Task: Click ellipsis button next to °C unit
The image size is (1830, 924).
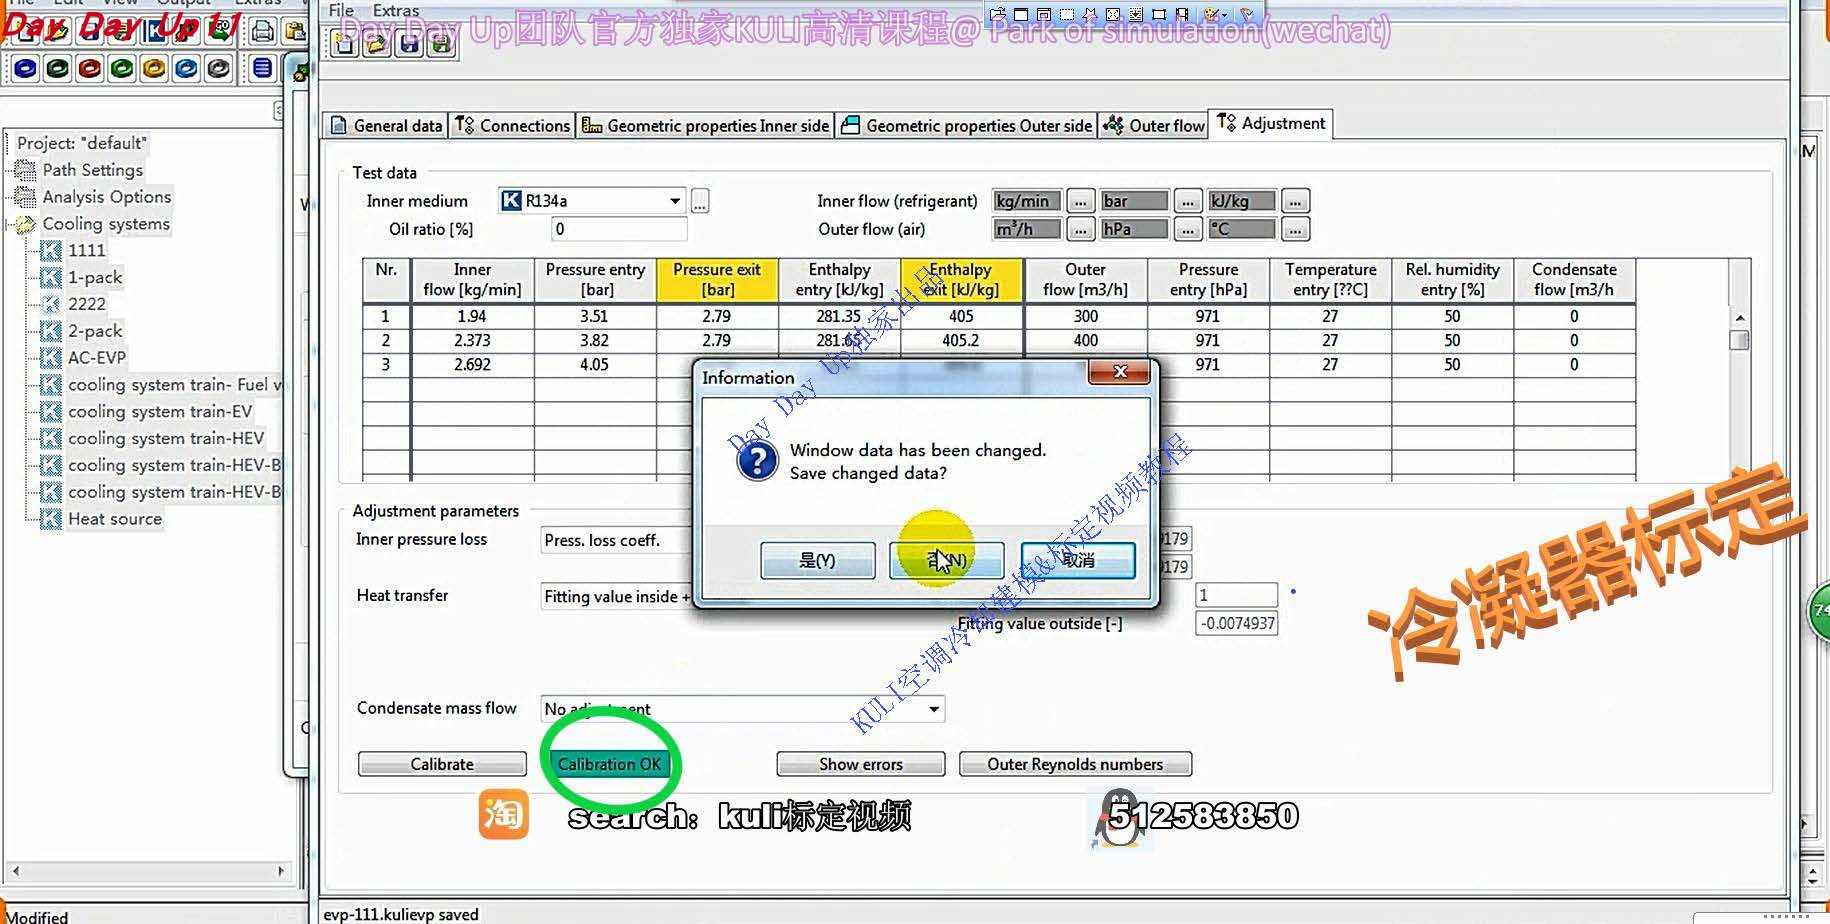Action: click(x=1295, y=229)
